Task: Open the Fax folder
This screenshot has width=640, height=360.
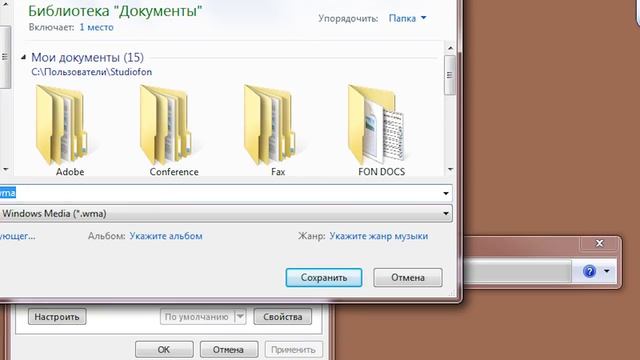Action: 274,130
